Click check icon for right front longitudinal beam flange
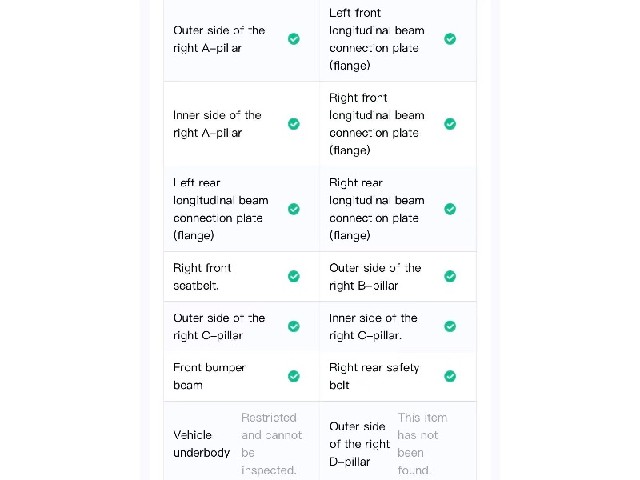The image size is (640, 480). point(450,124)
